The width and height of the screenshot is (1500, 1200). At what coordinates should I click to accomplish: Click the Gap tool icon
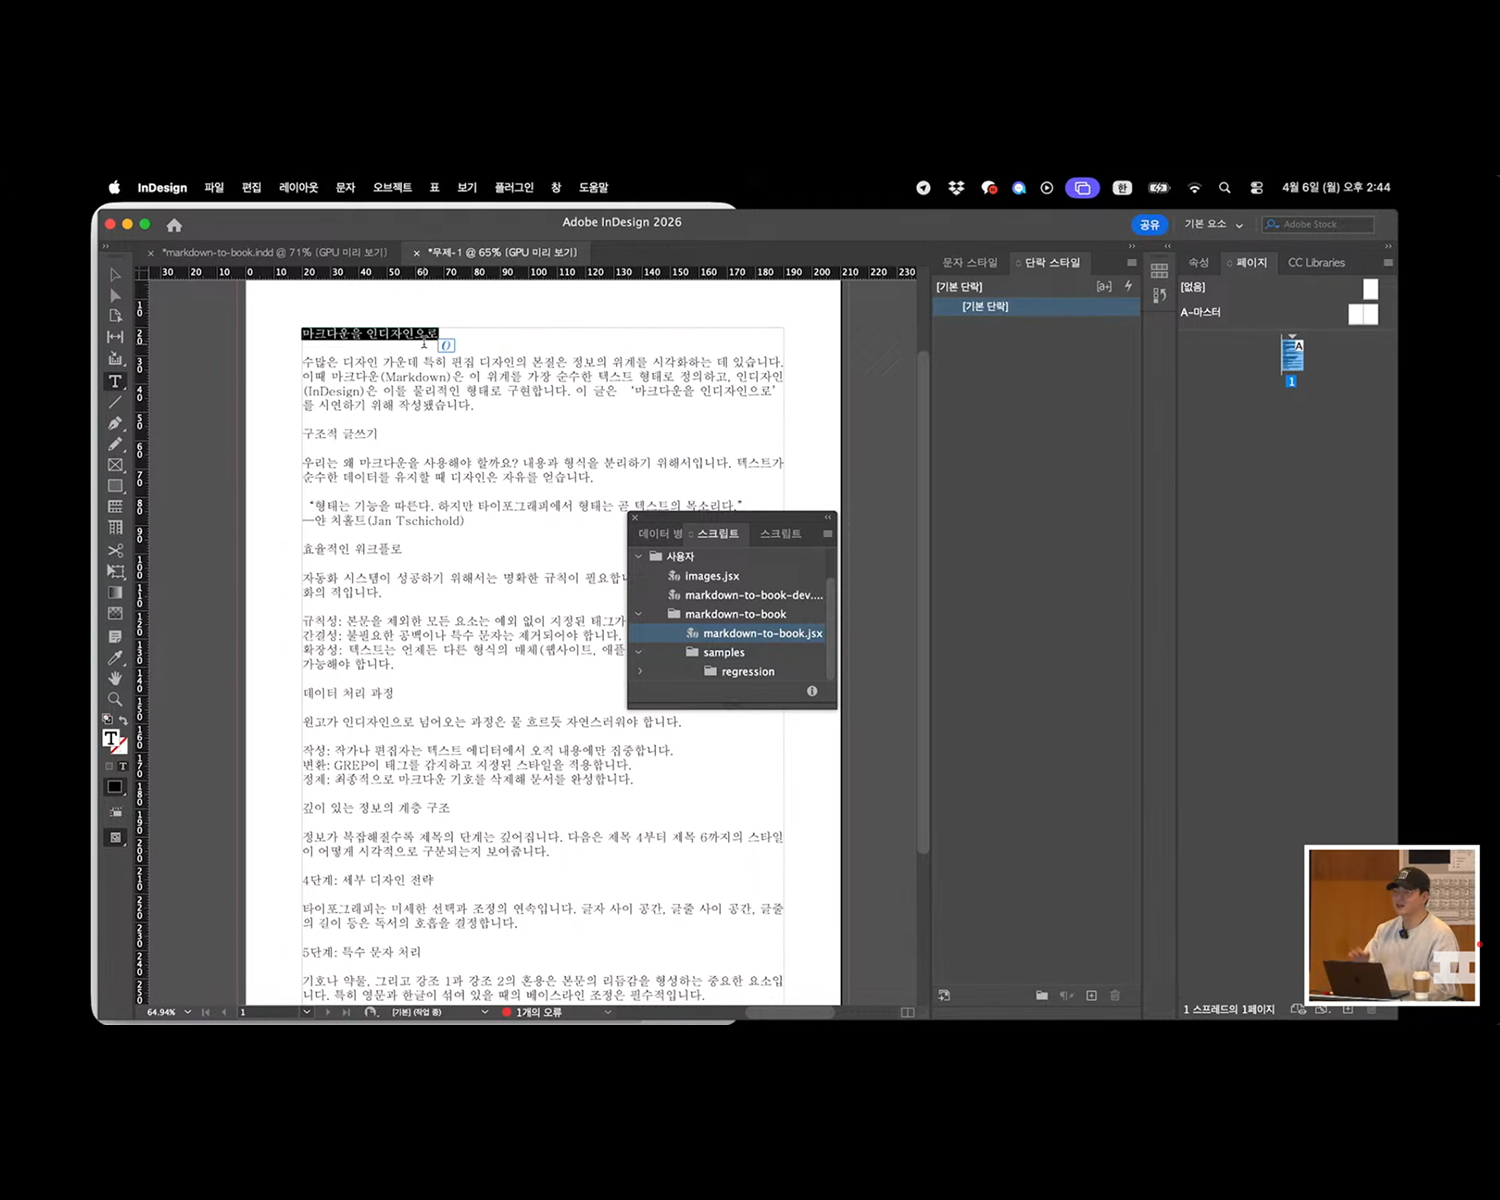(115, 337)
